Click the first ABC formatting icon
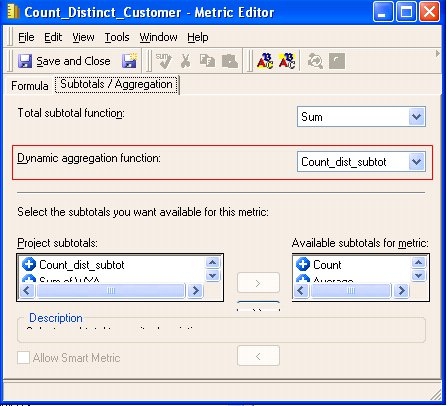 point(265,61)
